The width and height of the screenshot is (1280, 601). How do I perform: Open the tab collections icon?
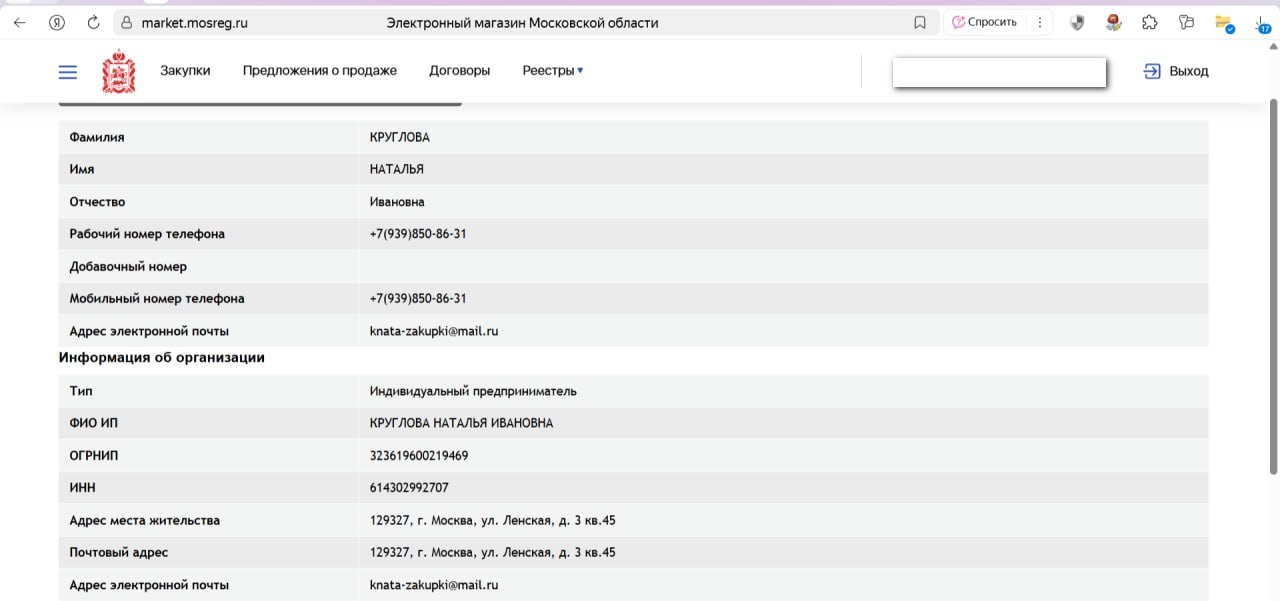click(x=1186, y=22)
